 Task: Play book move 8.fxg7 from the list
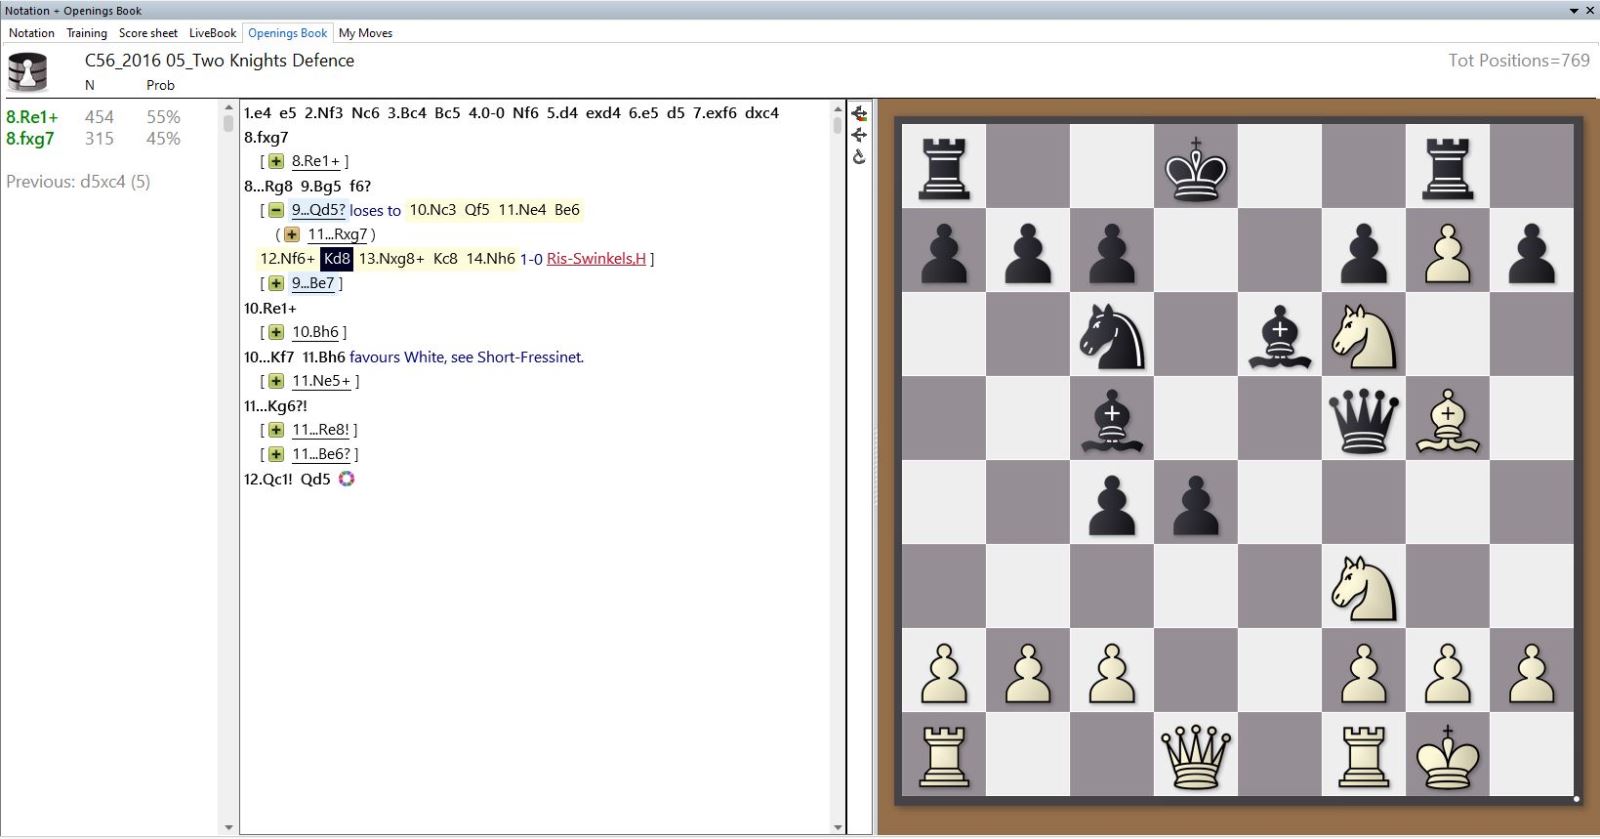30,139
